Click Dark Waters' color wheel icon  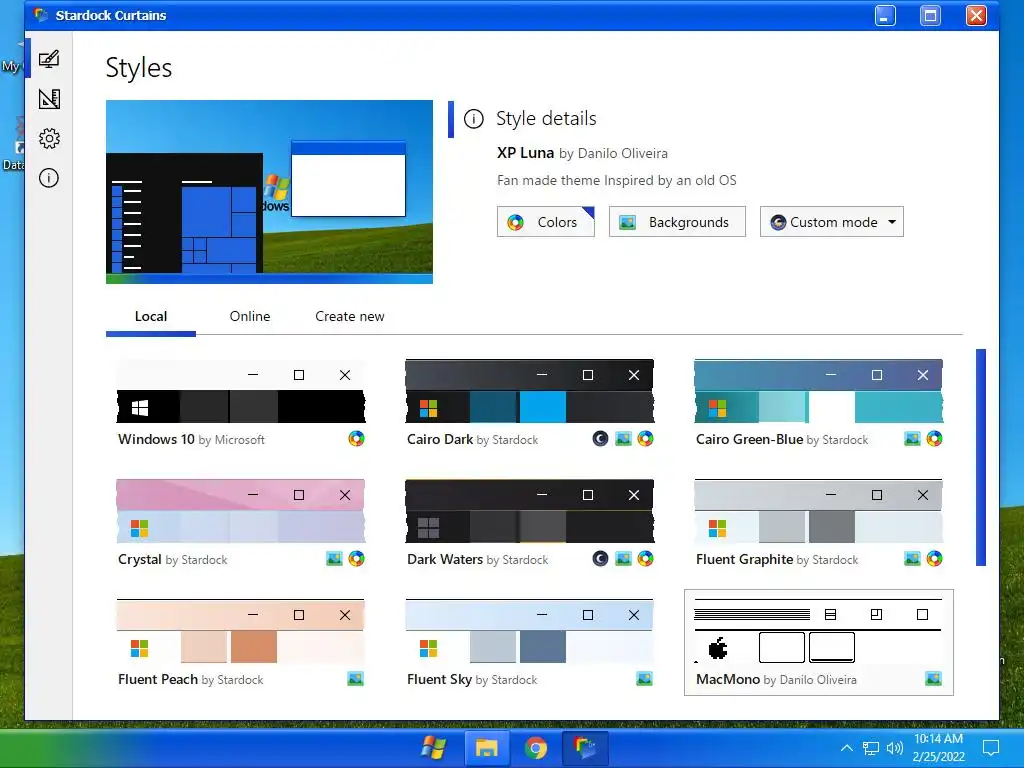645,559
